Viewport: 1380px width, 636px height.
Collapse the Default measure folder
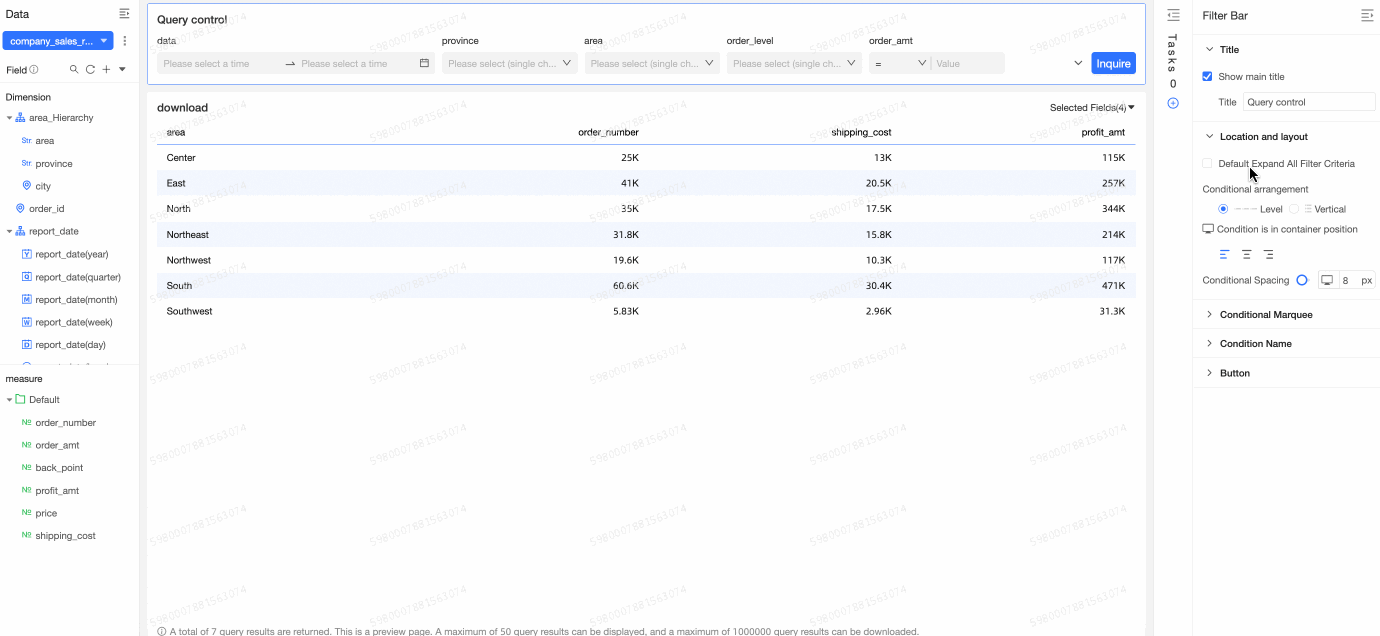[9, 400]
